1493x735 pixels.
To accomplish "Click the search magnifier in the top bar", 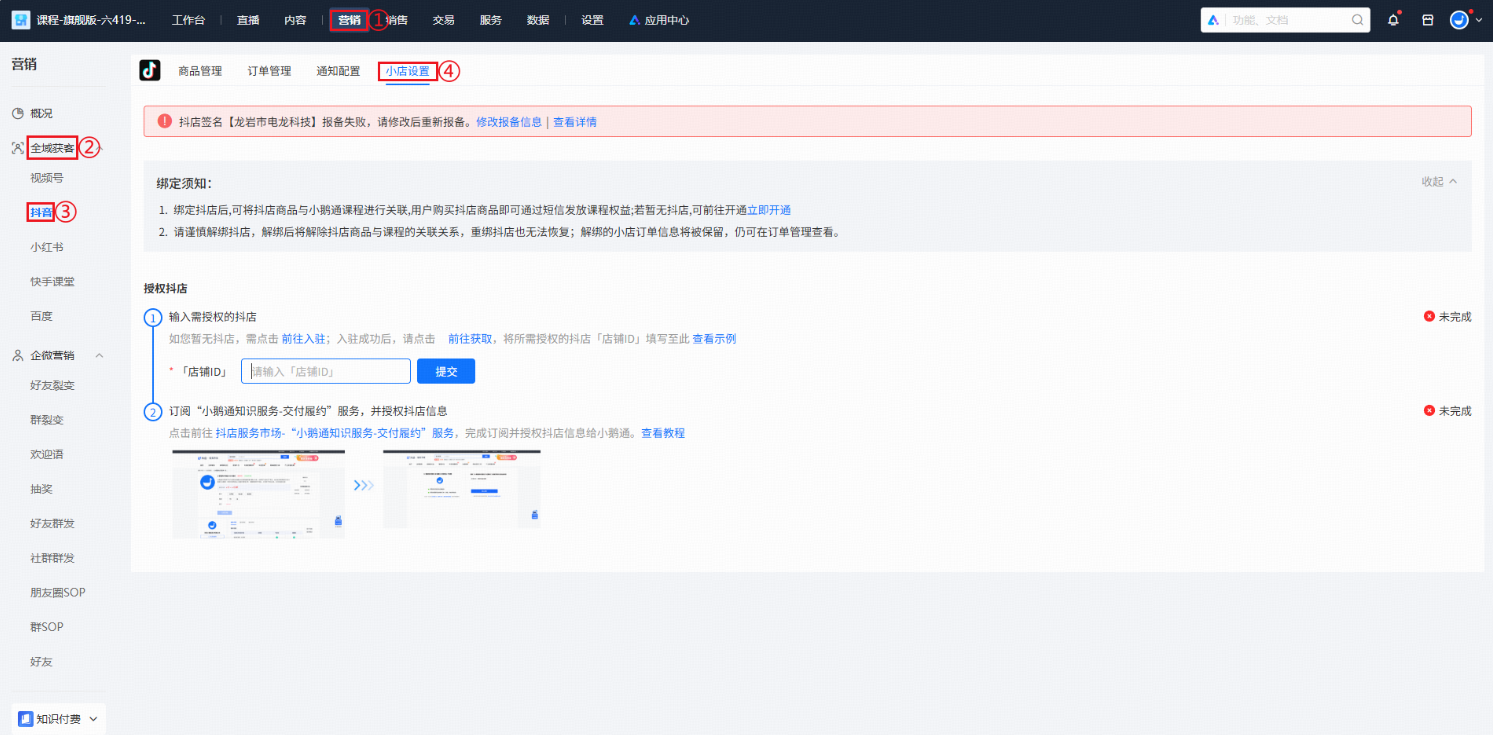I will 1357,19.
